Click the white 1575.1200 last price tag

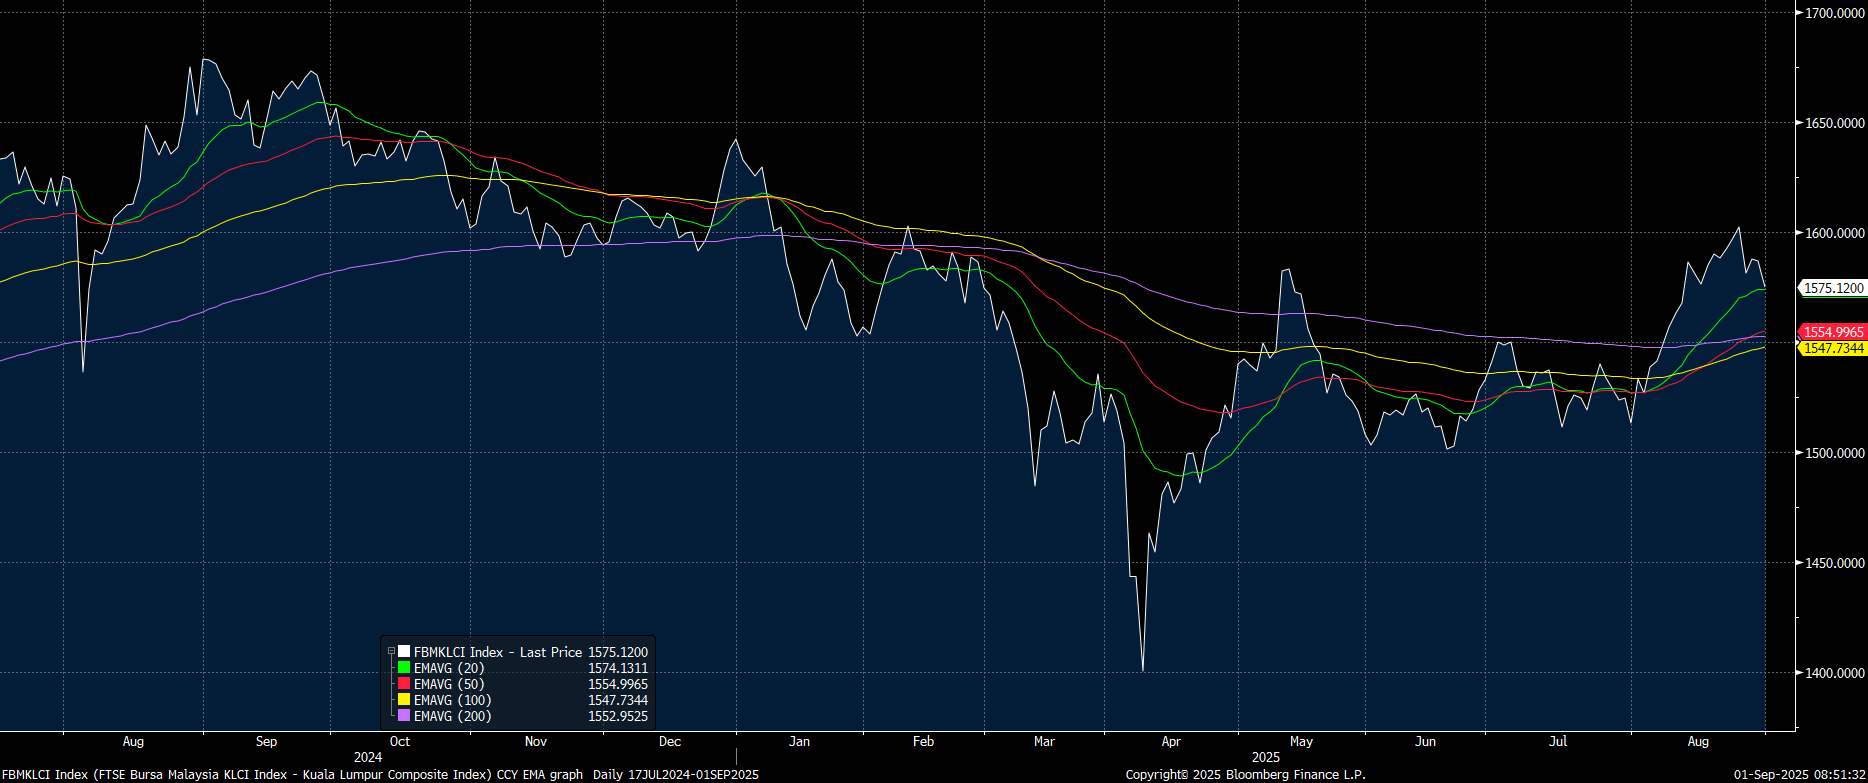(x=1833, y=288)
